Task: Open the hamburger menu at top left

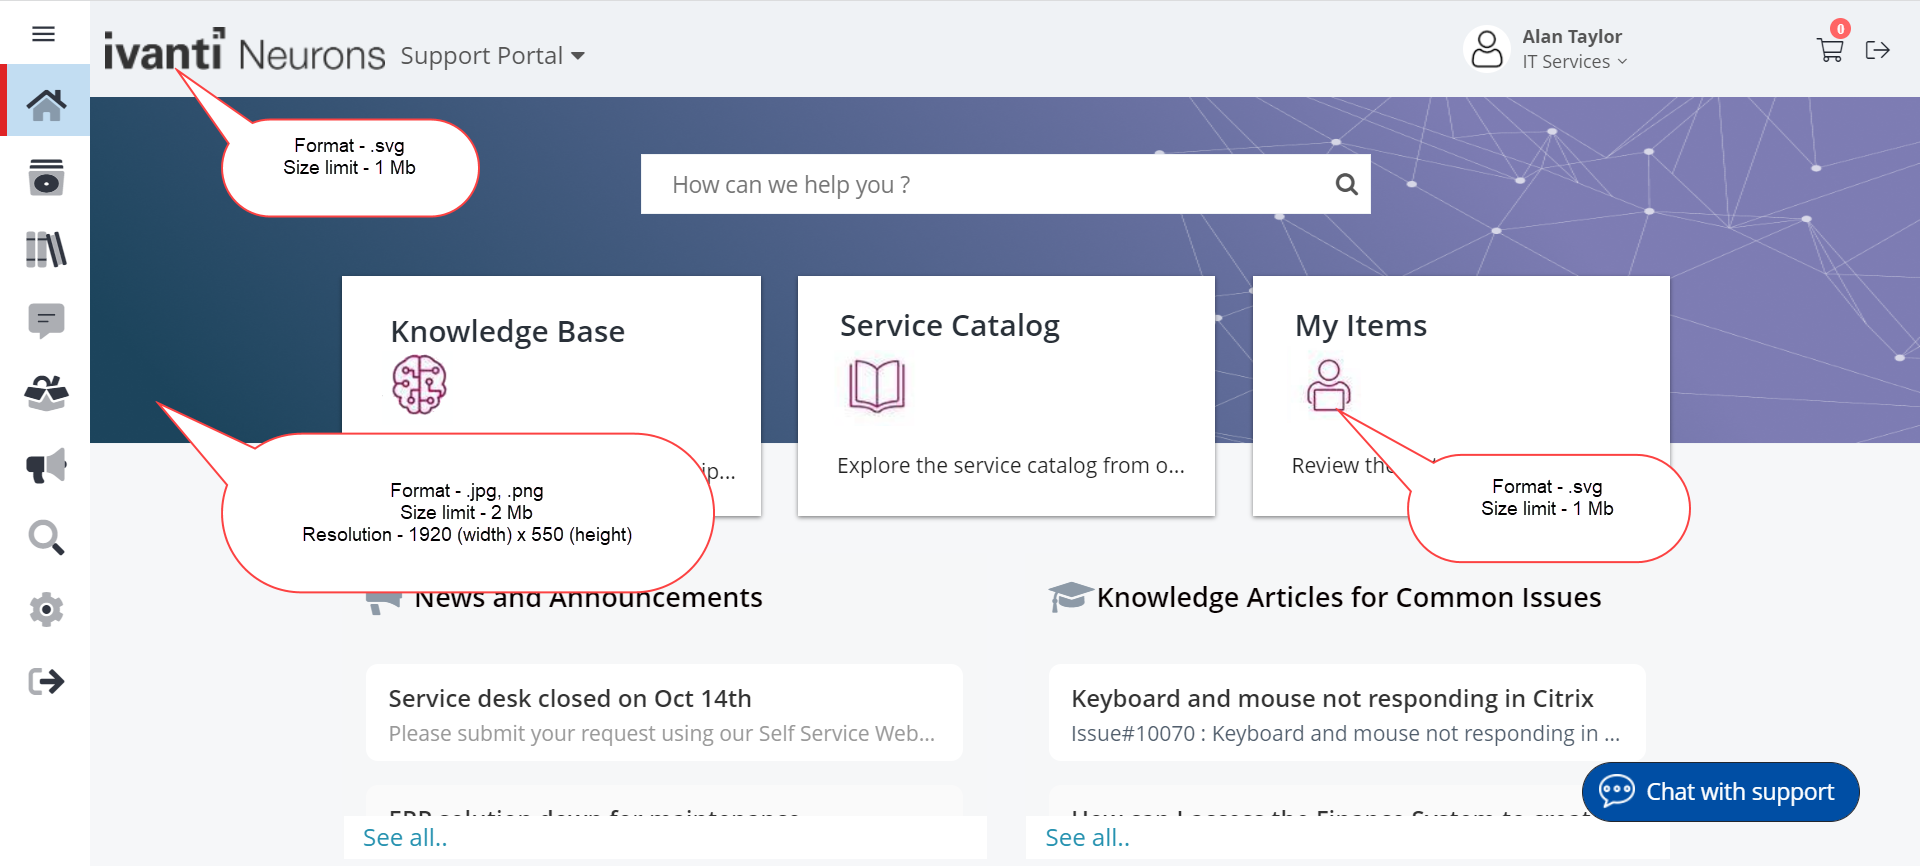Action: [43, 34]
